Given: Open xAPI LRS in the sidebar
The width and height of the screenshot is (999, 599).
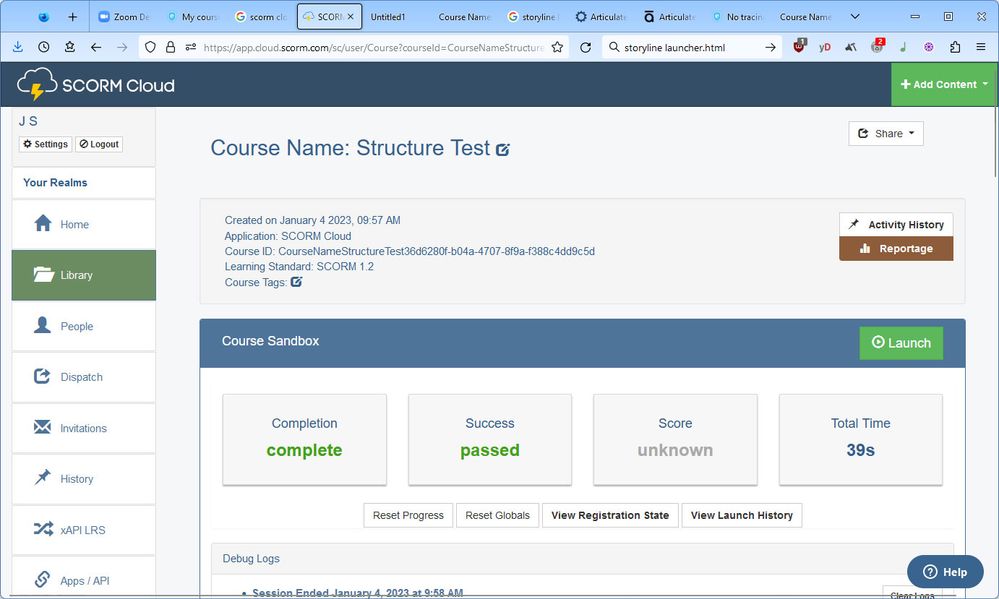Looking at the screenshot, I should 83,530.
